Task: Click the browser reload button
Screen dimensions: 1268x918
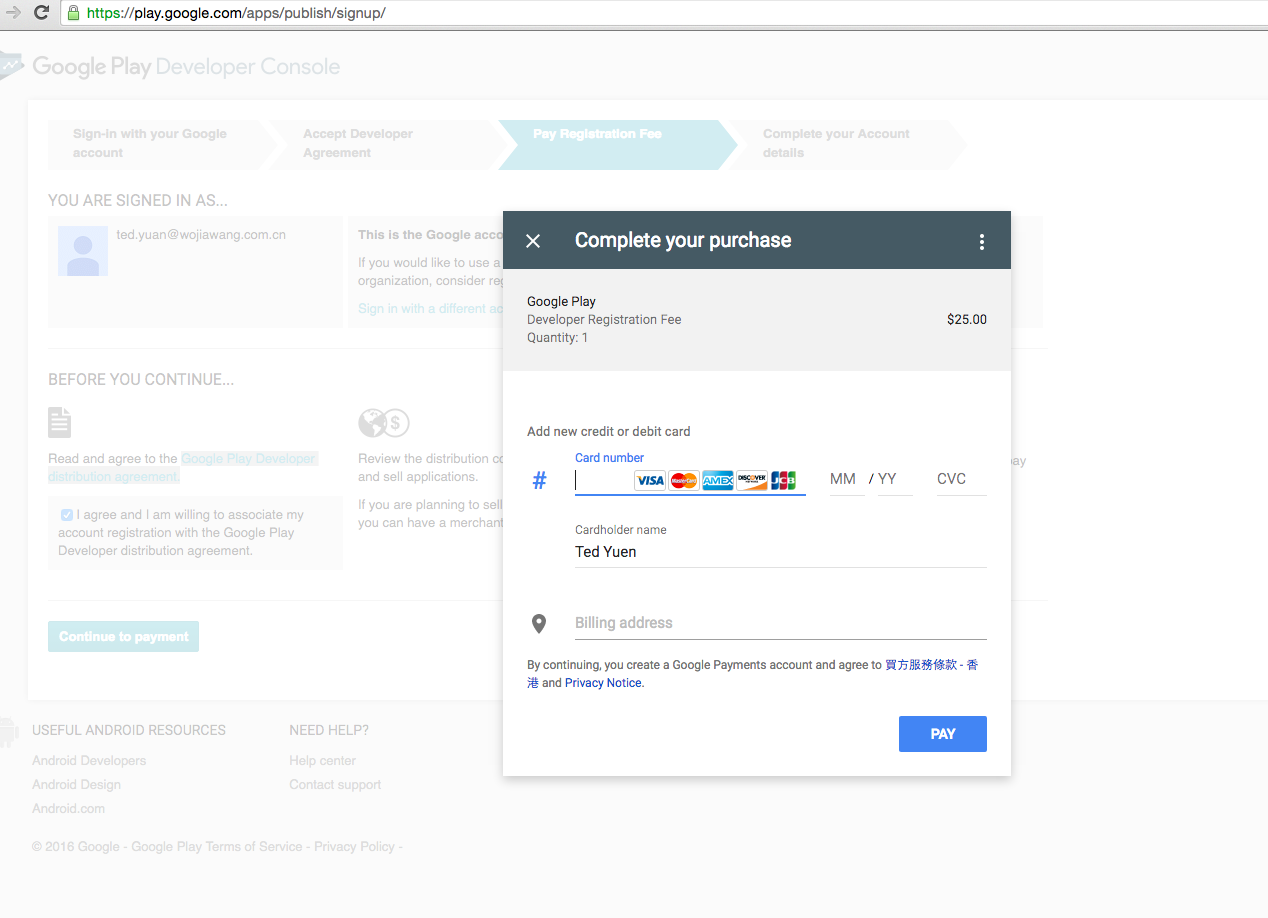Action: point(41,12)
